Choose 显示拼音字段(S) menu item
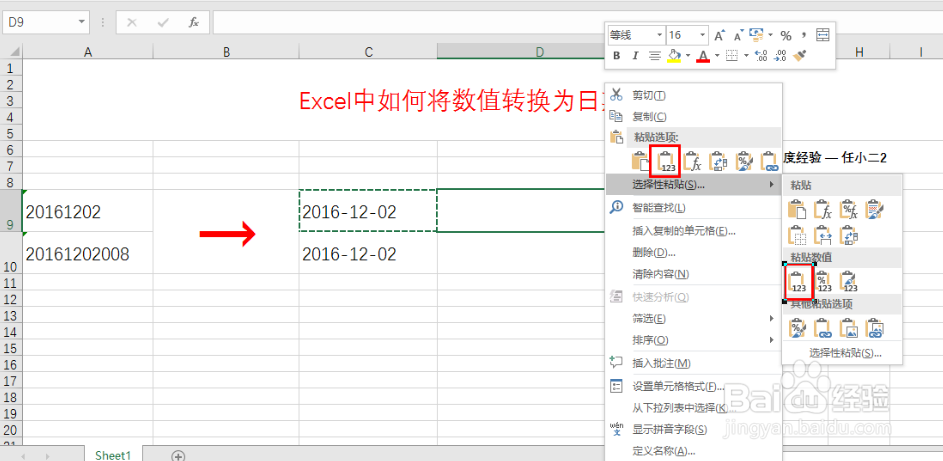The image size is (943, 461). (693, 429)
